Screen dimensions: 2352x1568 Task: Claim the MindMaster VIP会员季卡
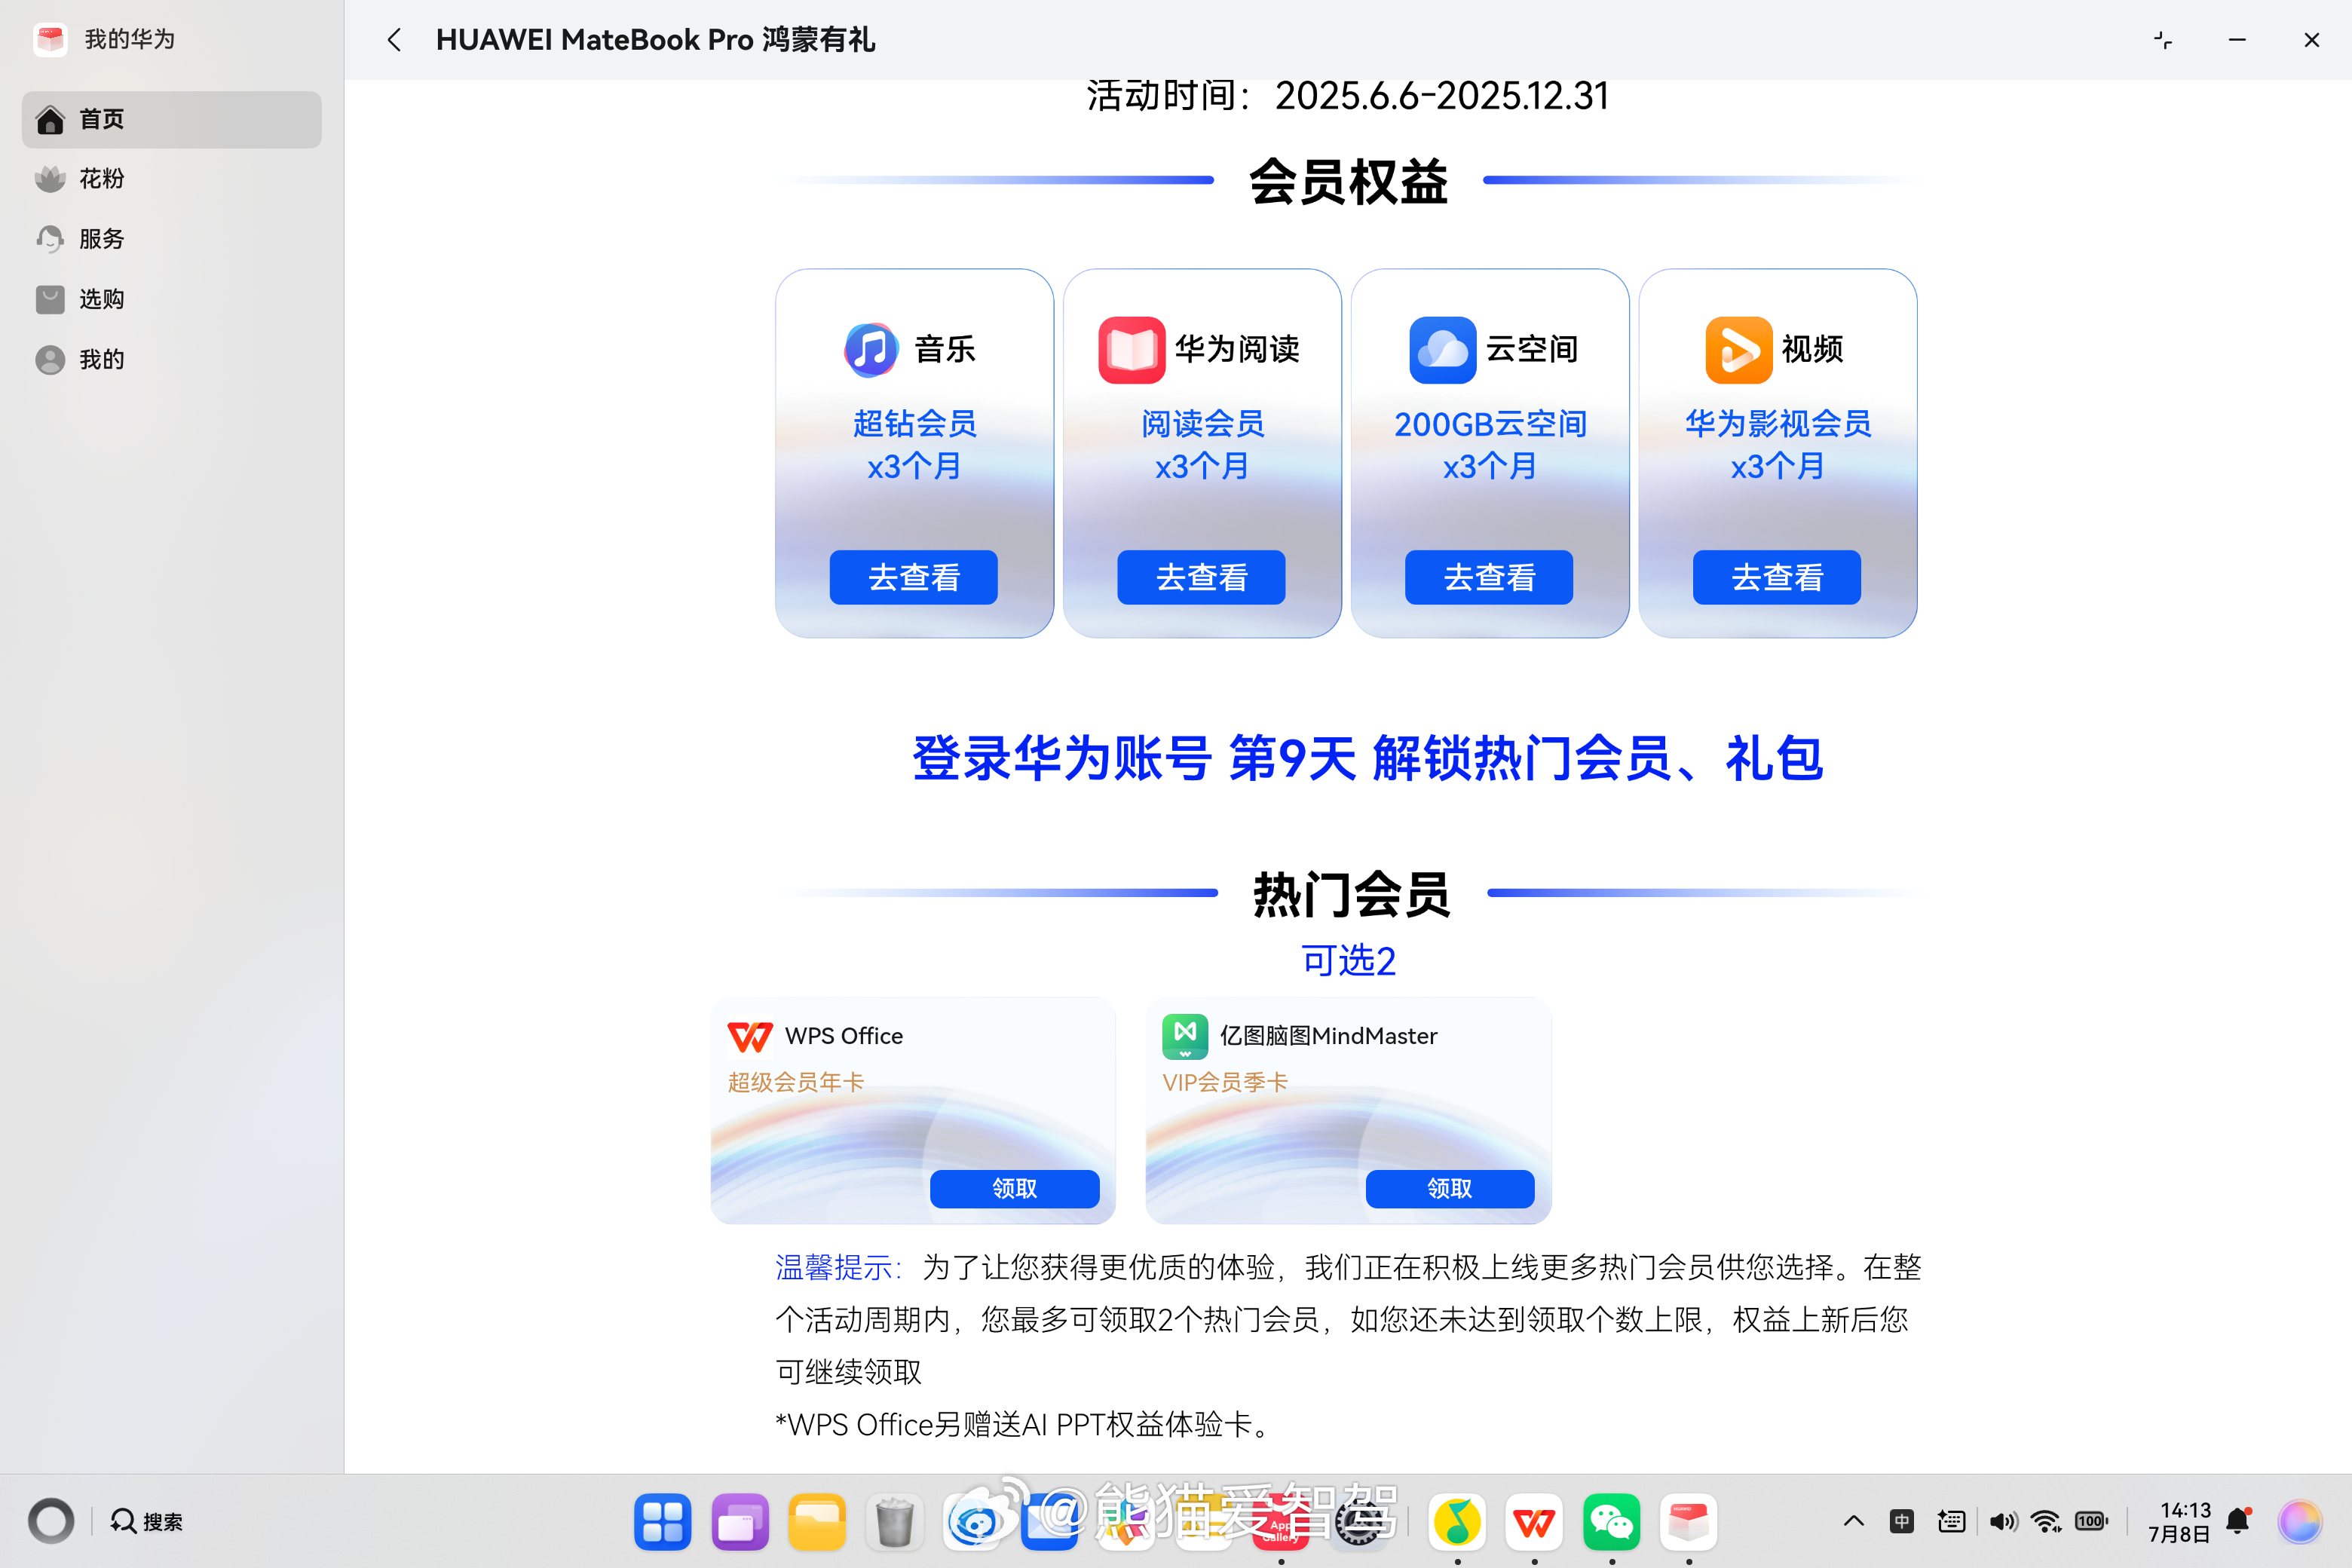[x=1449, y=1188]
